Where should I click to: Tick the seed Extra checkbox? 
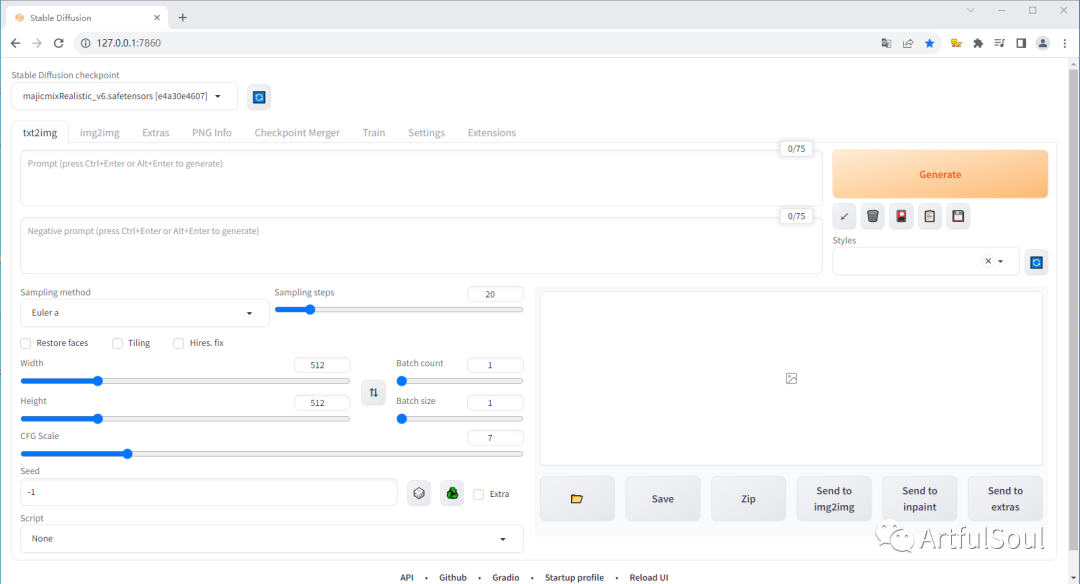[479, 494]
